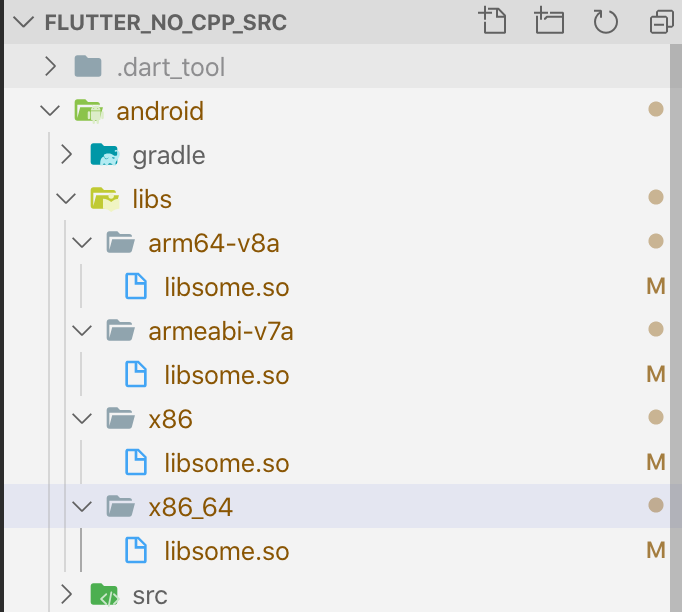Click the .dart_tool folder icon
The image size is (682, 612).
coord(89,67)
